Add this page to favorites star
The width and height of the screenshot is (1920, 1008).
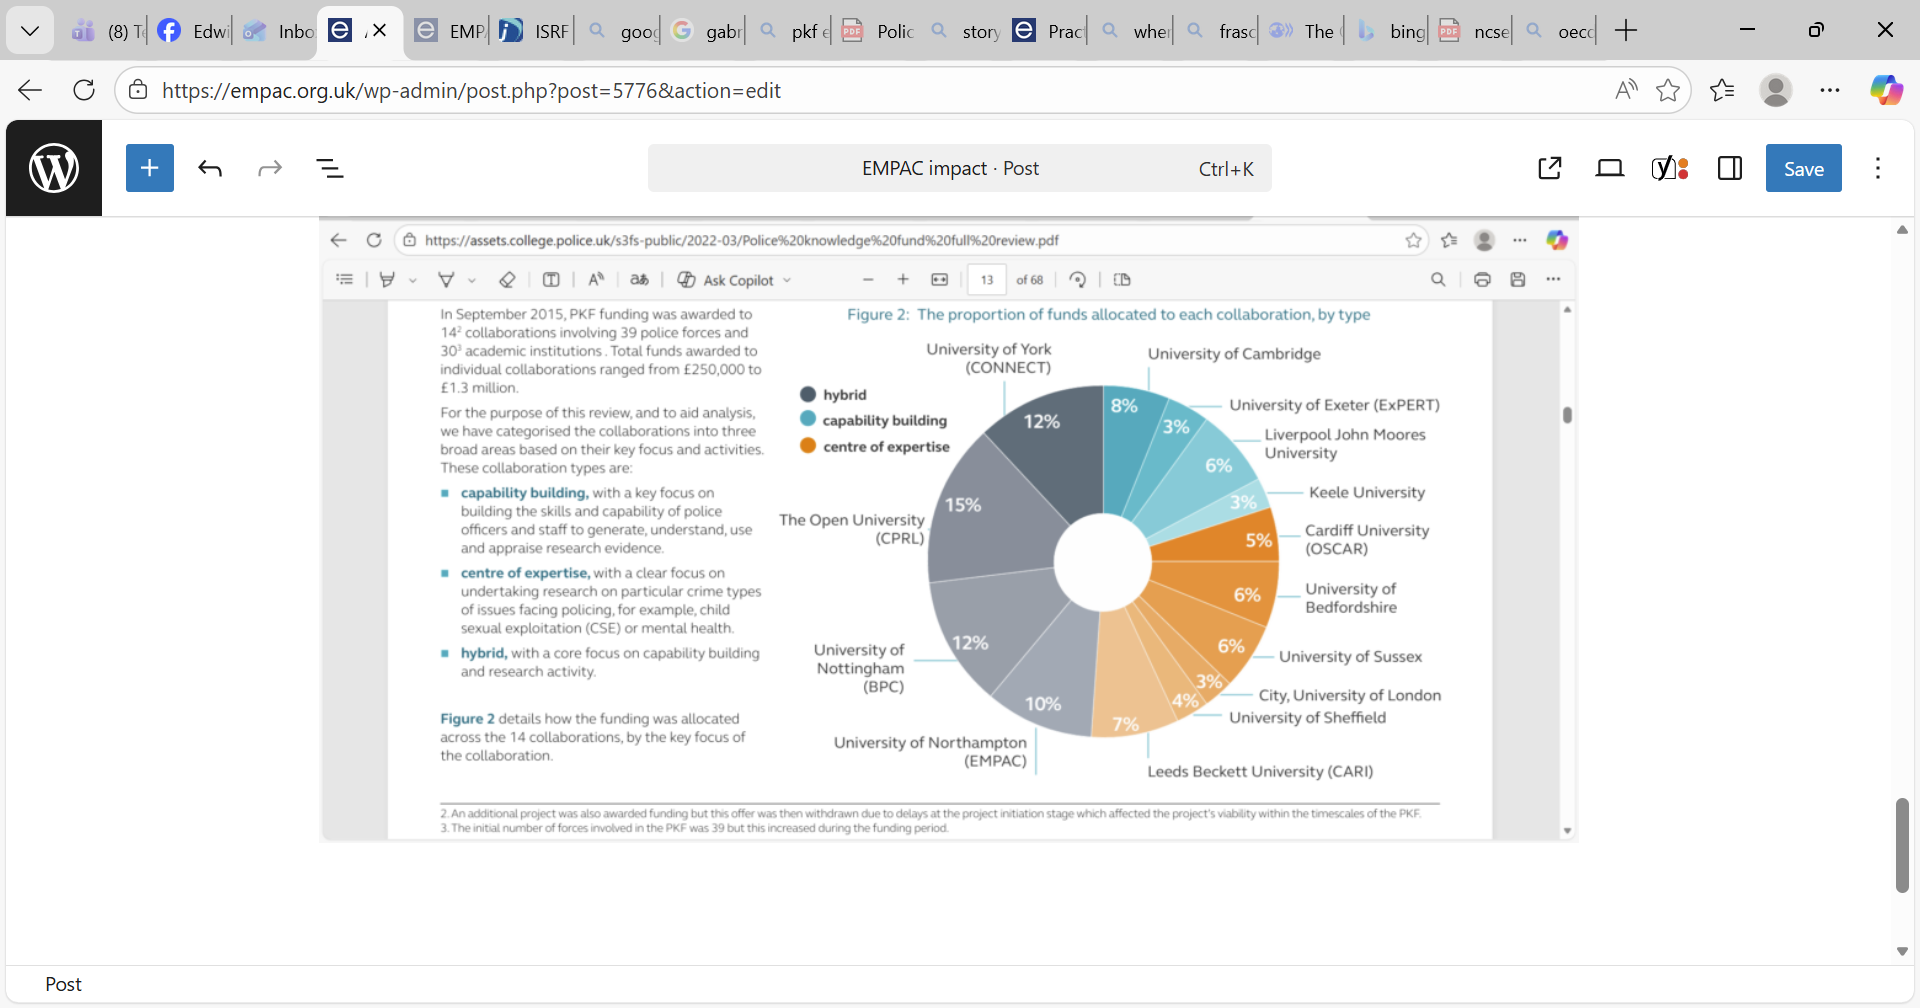1667,90
